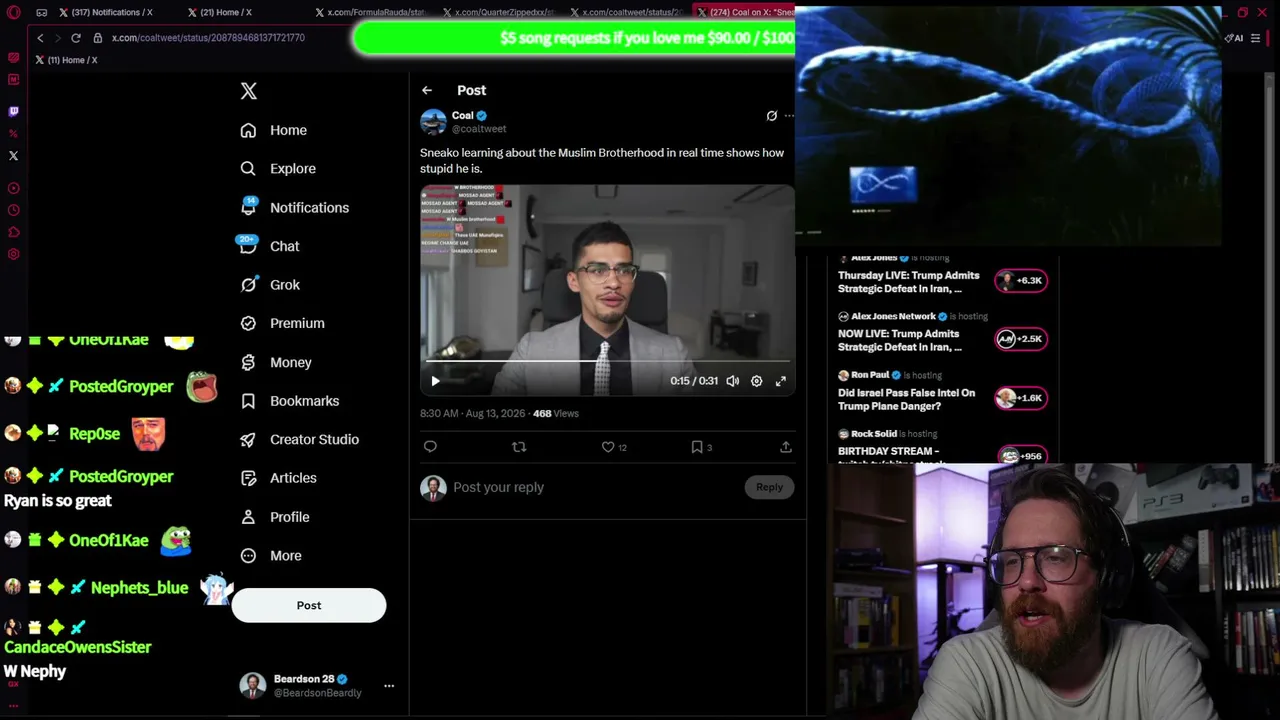Expand the video to fullscreen
Image resolution: width=1280 pixels, height=720 pixels.
click(x=781, y=381)
